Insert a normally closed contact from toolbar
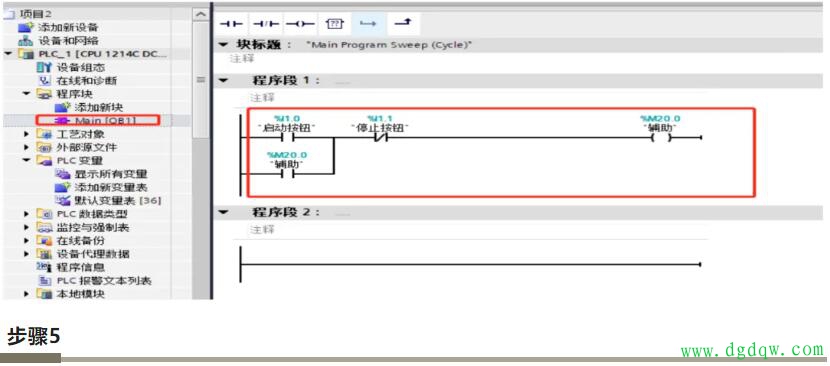 point(265,24)
